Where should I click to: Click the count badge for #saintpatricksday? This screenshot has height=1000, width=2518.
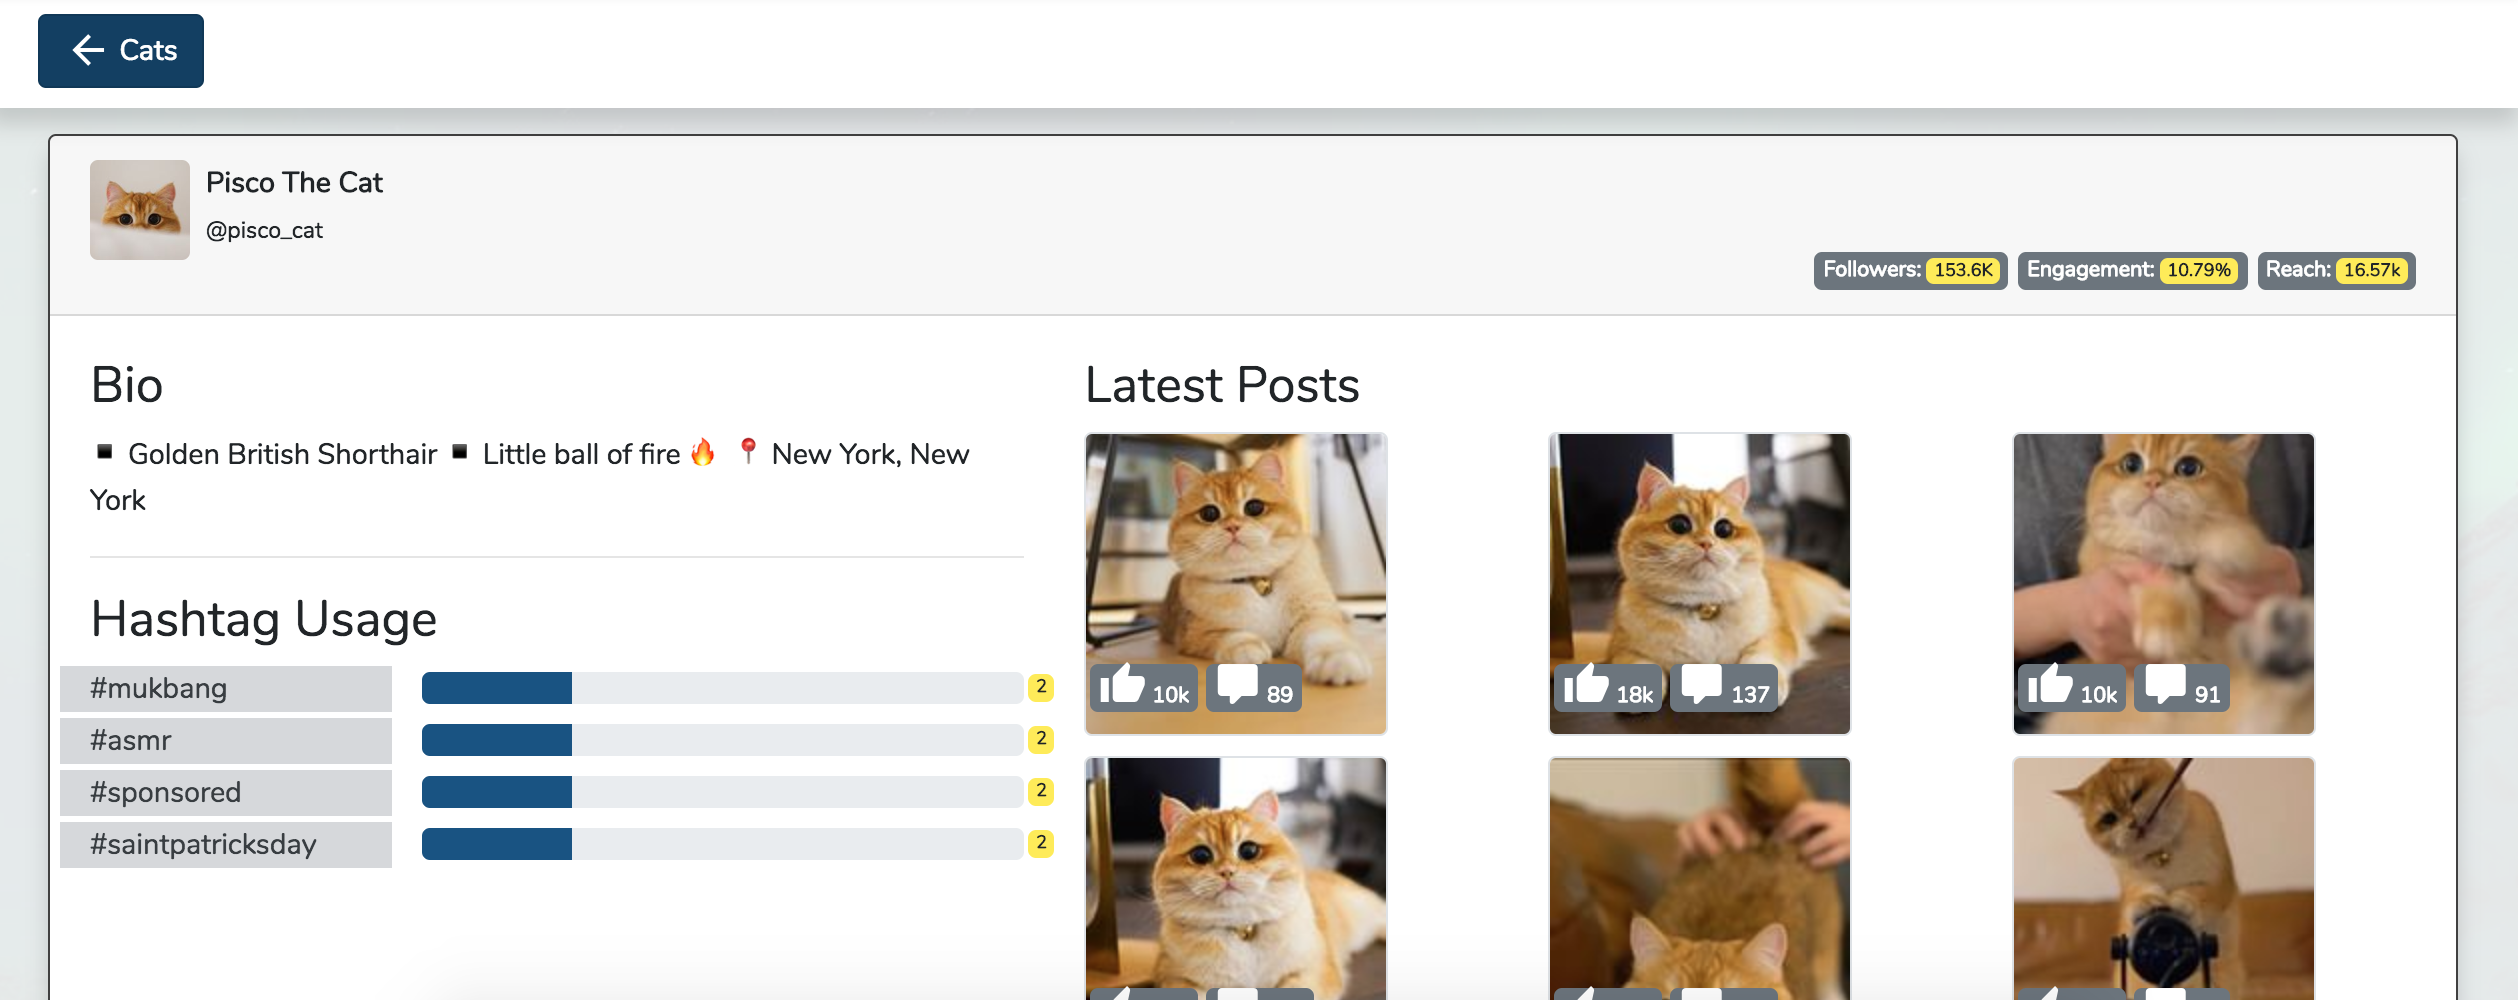[1041, 843]
